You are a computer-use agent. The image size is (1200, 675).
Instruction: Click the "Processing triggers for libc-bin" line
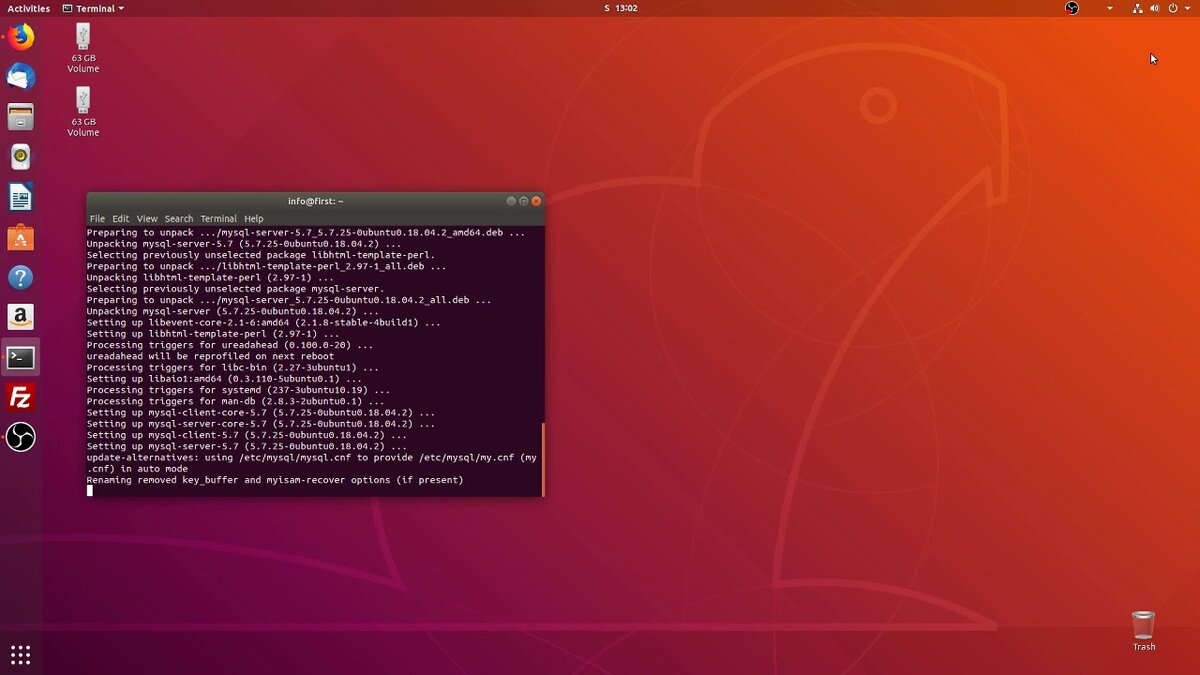233,368
